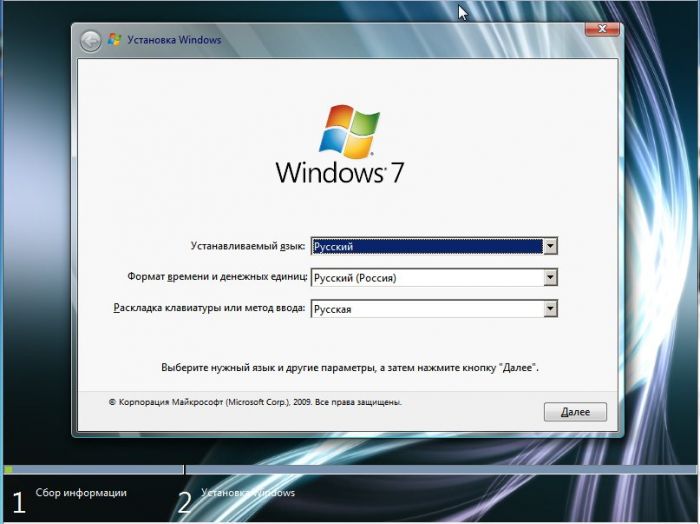Open the Устанавливаемый язык dropdown arrow
This screenshot has width=700, height=524.
coord(550,246)
